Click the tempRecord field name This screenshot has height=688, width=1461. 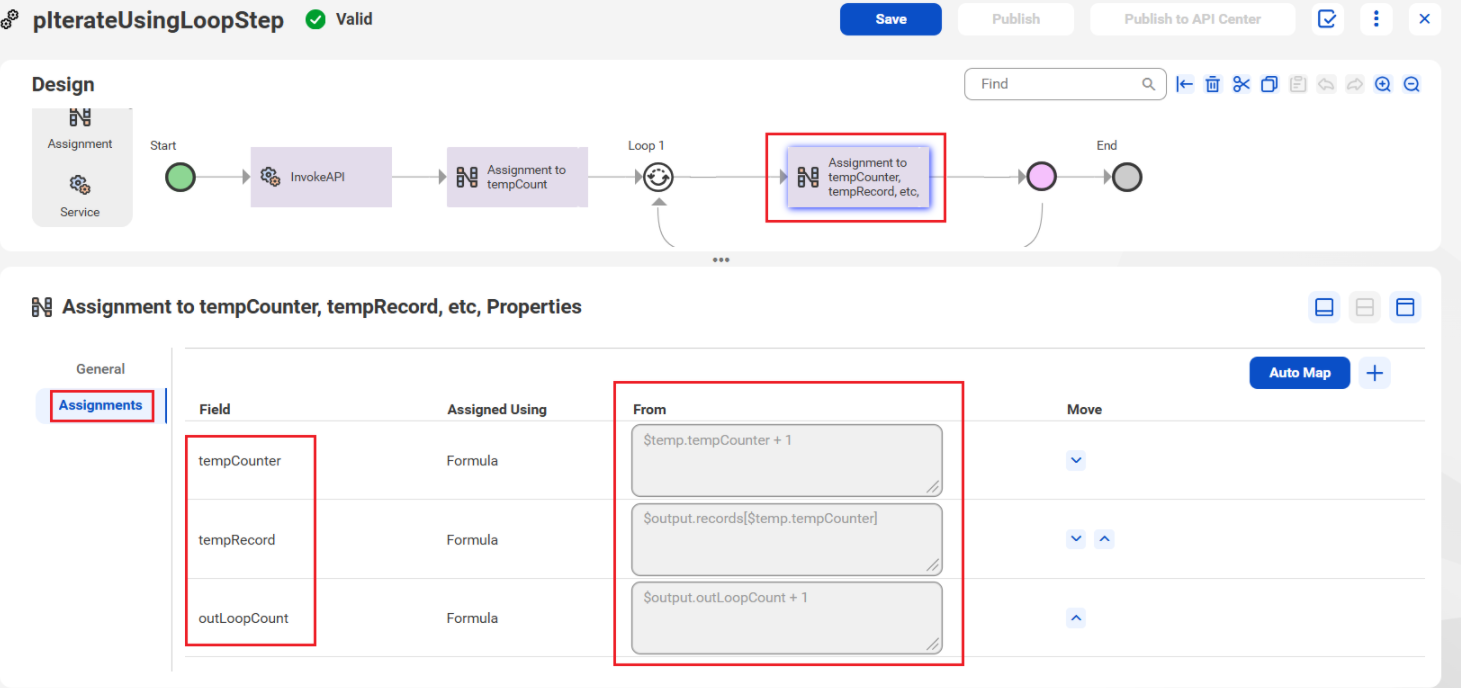click(x=237, y=540)
